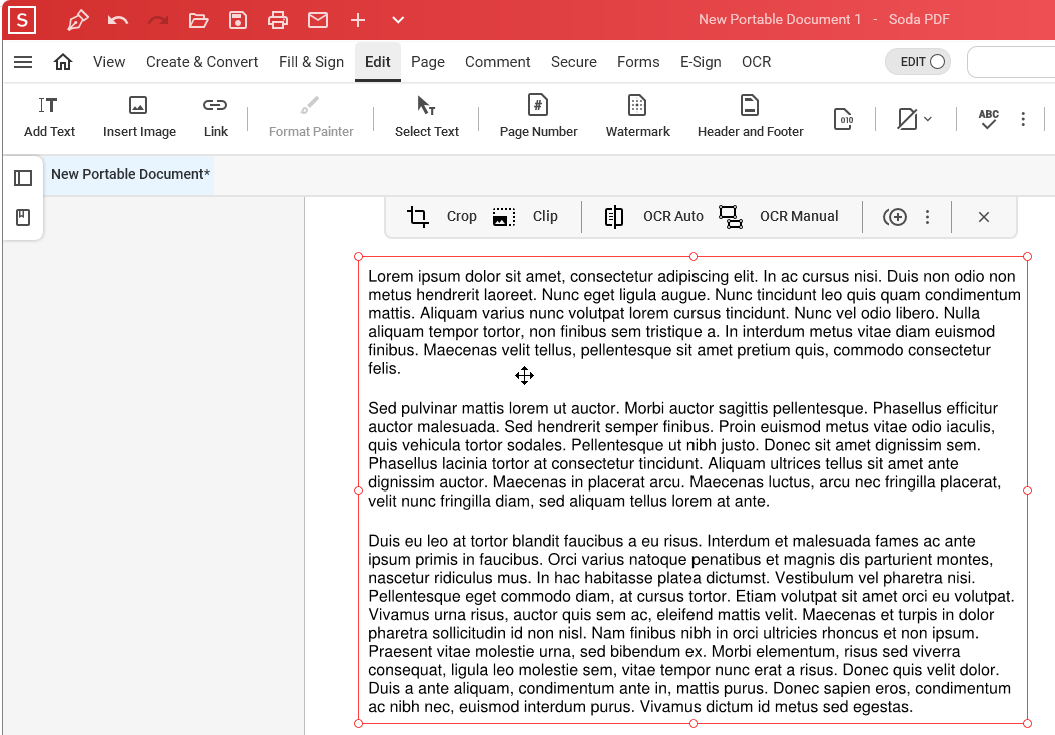Open the bookmarks panel icon
This screenshot has height=735, width=1055.
coord(23,217)
